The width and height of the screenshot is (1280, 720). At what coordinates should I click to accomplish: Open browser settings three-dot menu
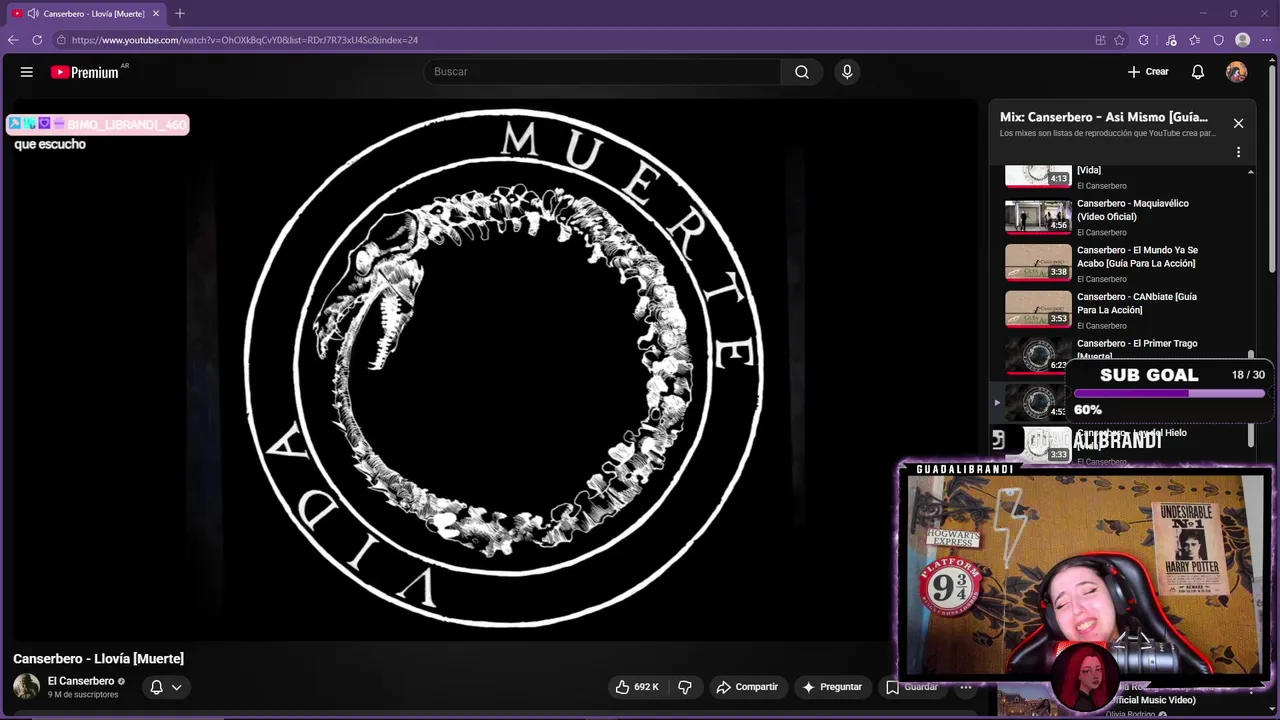pos(1266,40)
